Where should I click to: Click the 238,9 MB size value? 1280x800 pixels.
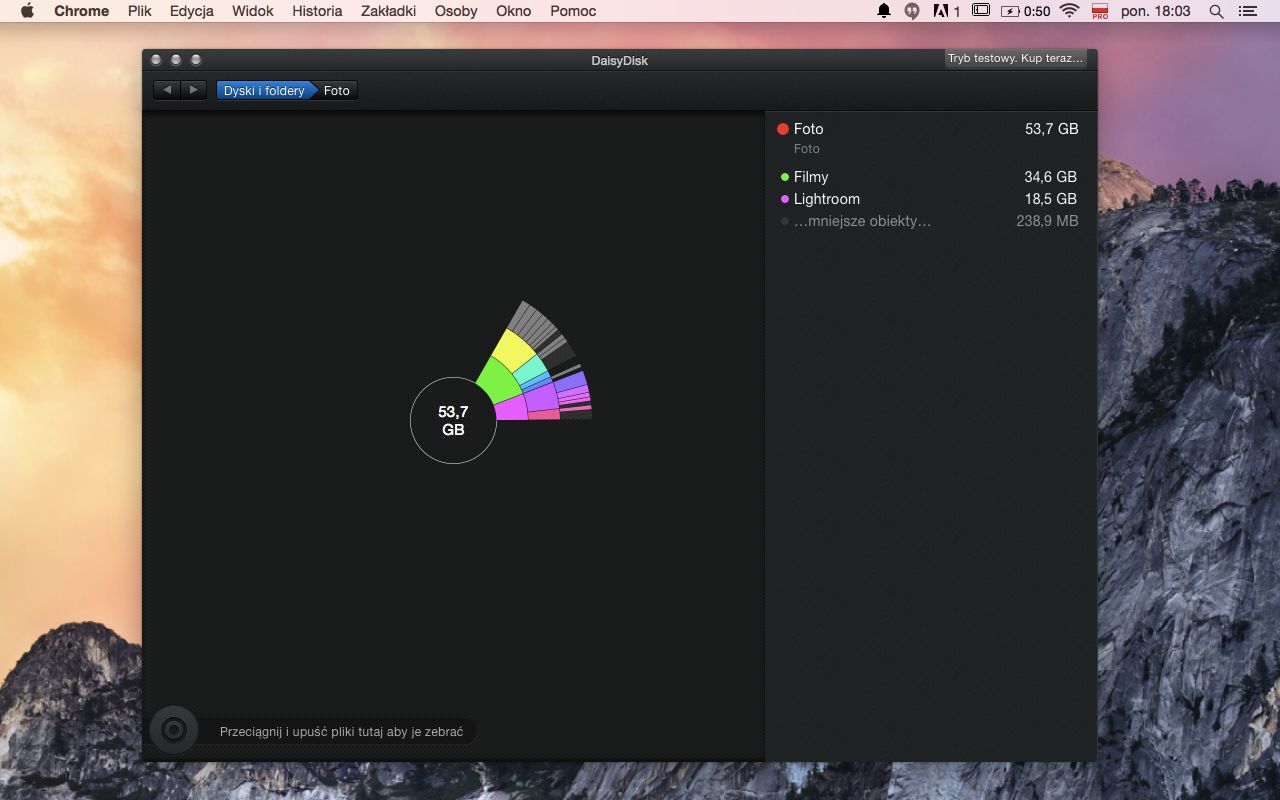[x=1047, y=221]
